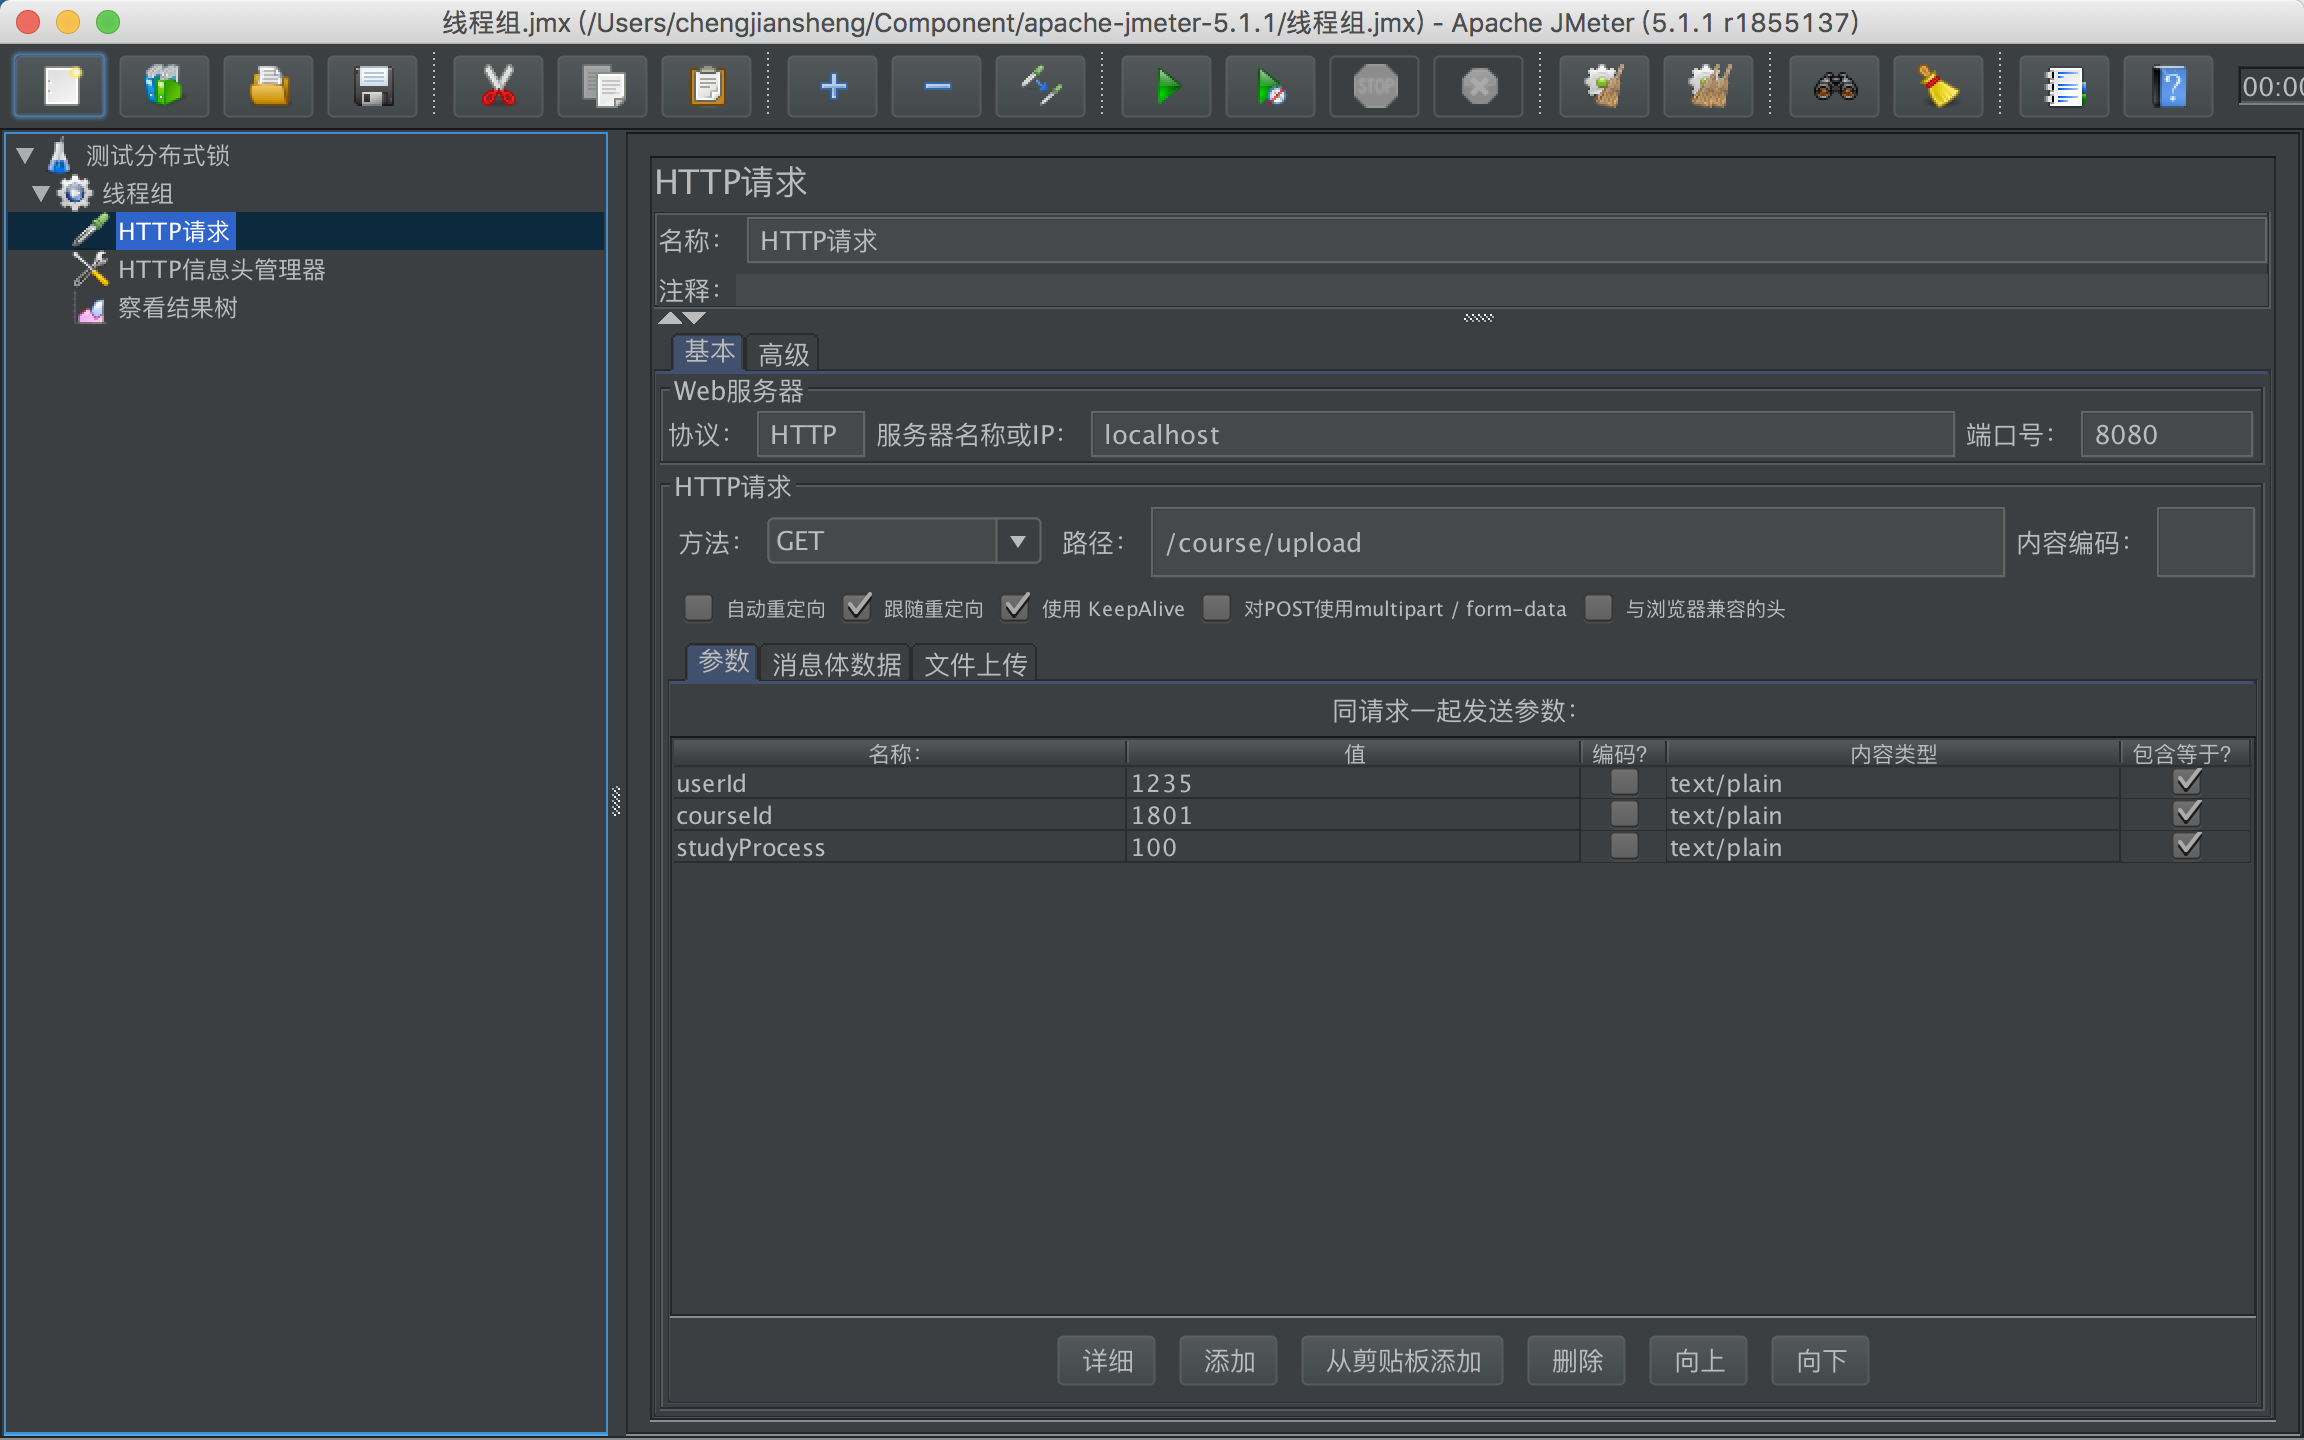Click the 添加 button
Viewport: 2304px width, 1440px height.
(1228, 1361)
